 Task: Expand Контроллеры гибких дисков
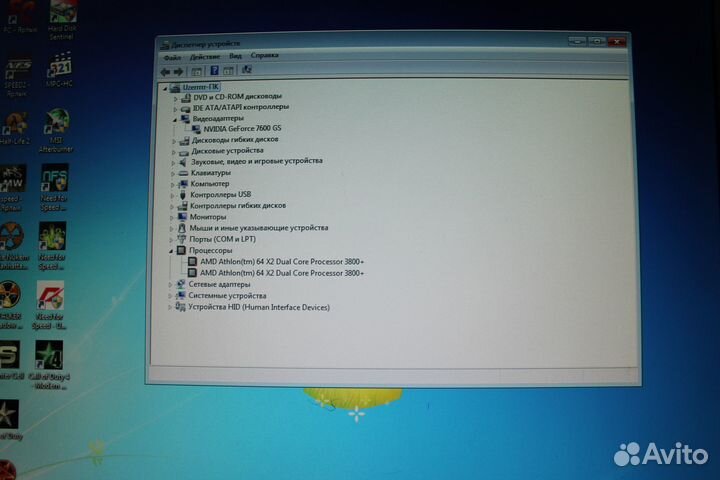173,207
